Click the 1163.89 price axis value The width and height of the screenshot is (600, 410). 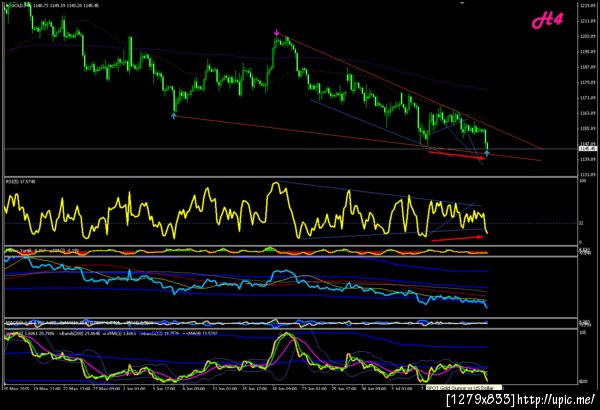[x=587, y=113]
